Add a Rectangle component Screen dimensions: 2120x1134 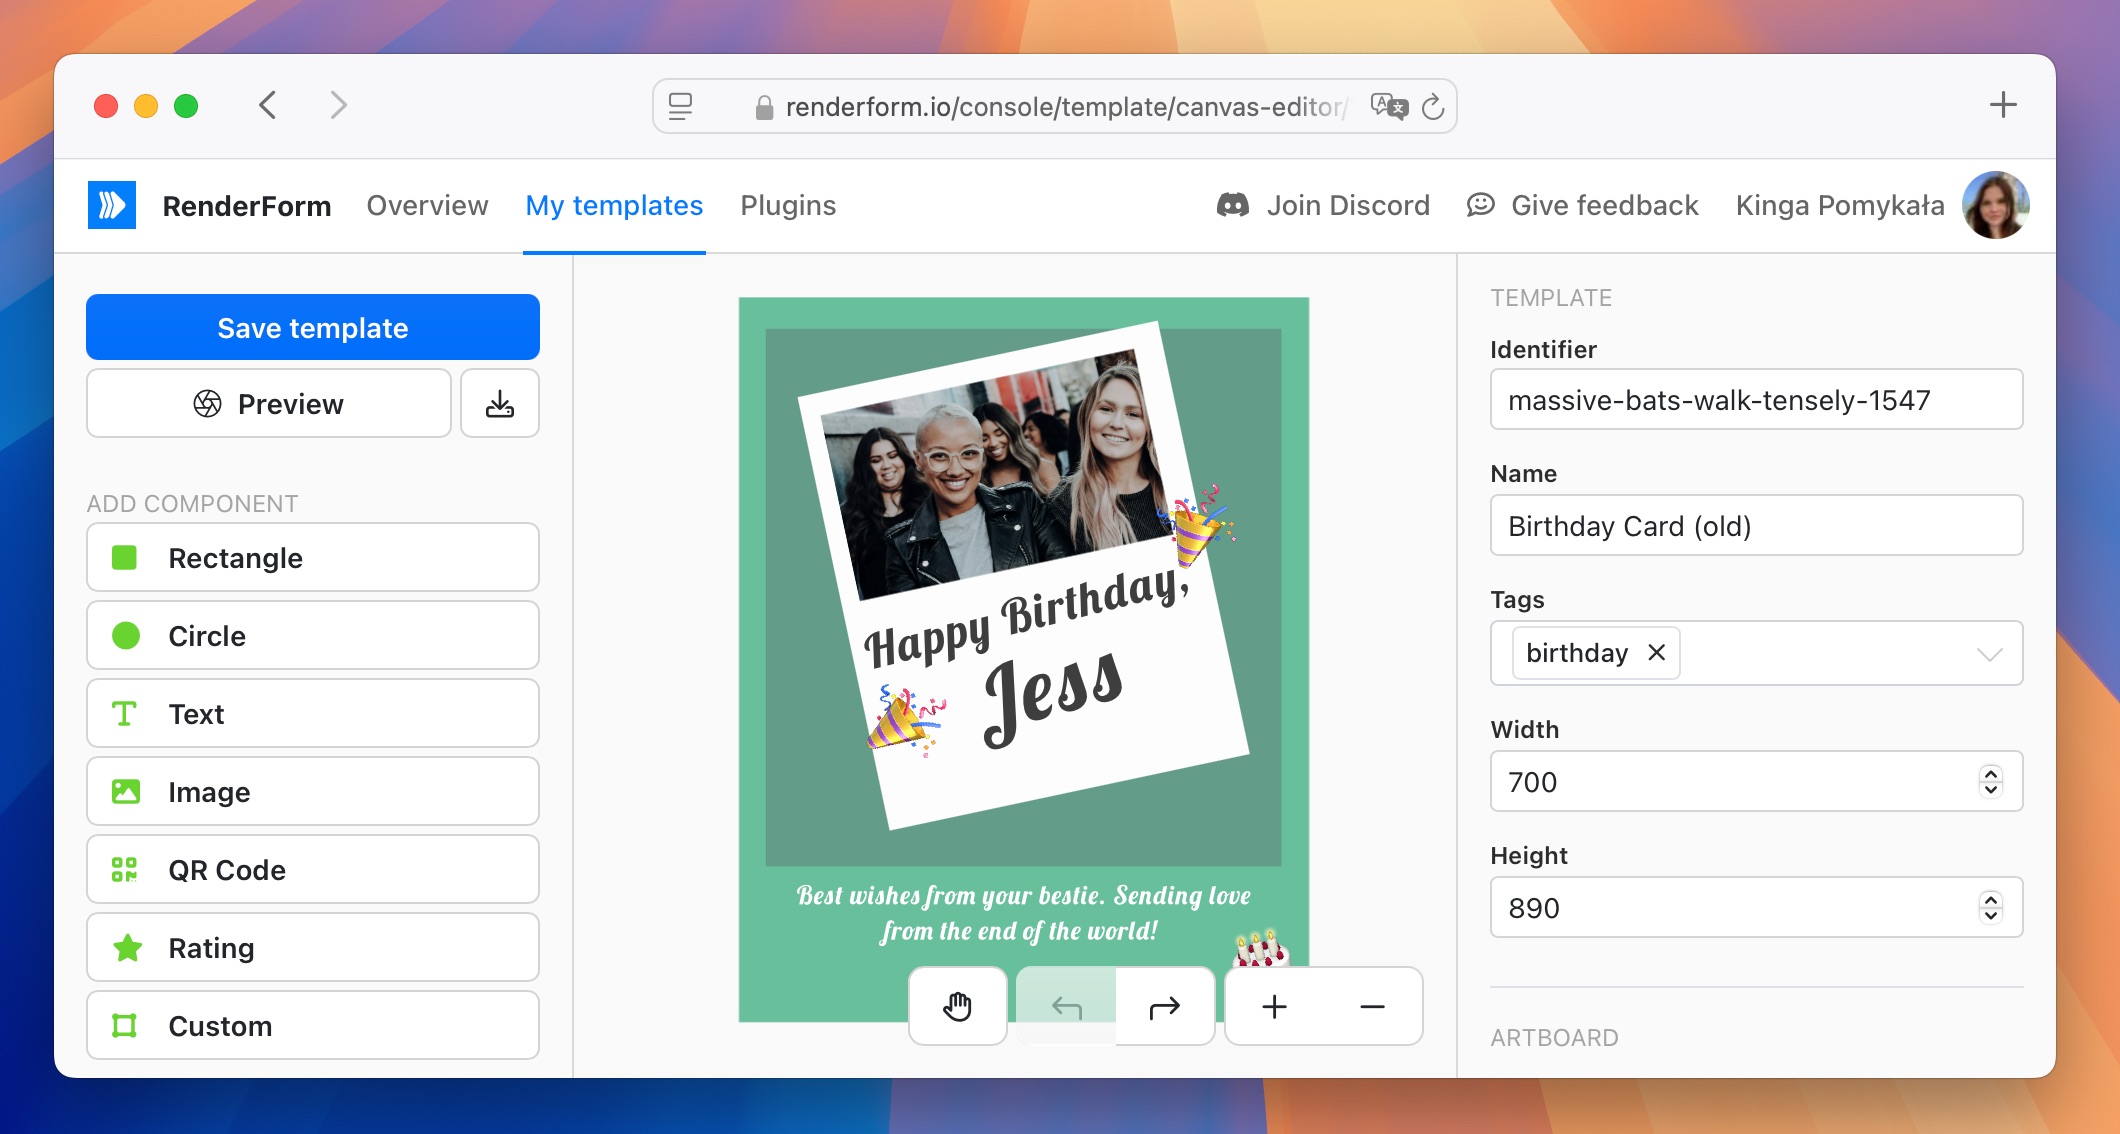[x=313, y=558]
